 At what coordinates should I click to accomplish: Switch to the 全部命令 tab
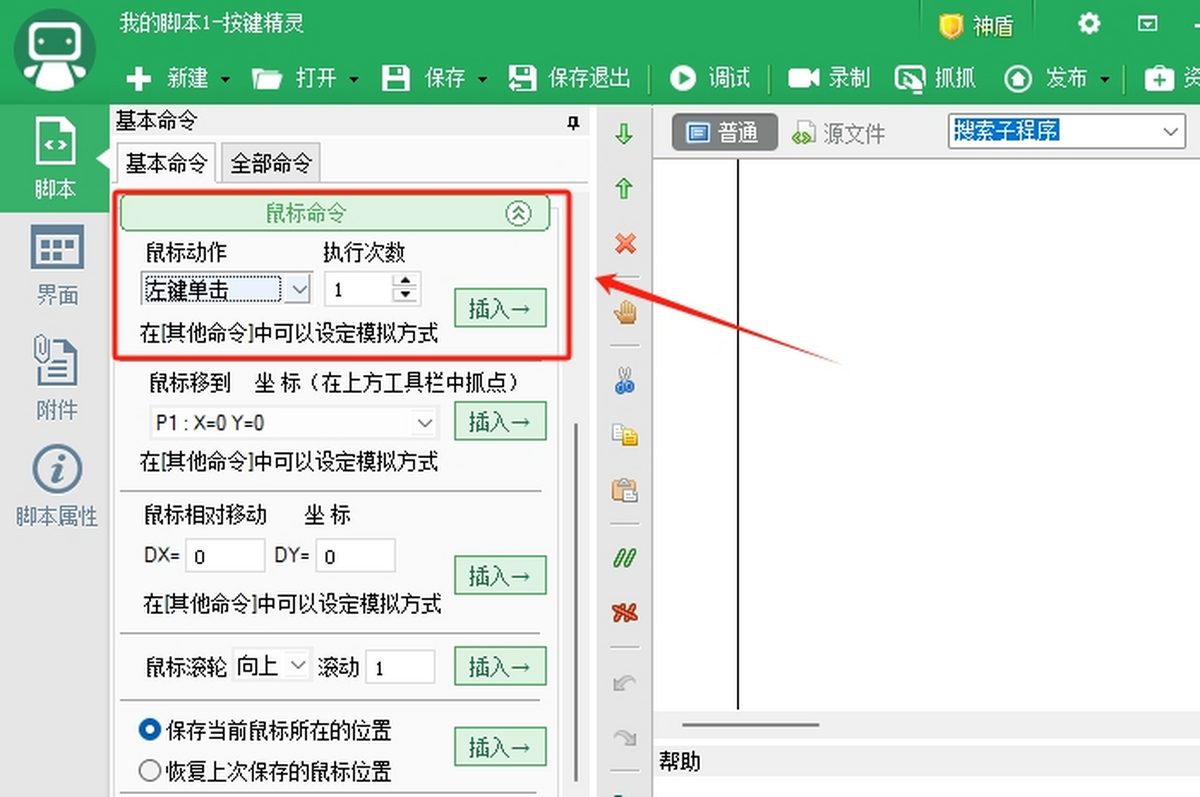click(271, 163)
